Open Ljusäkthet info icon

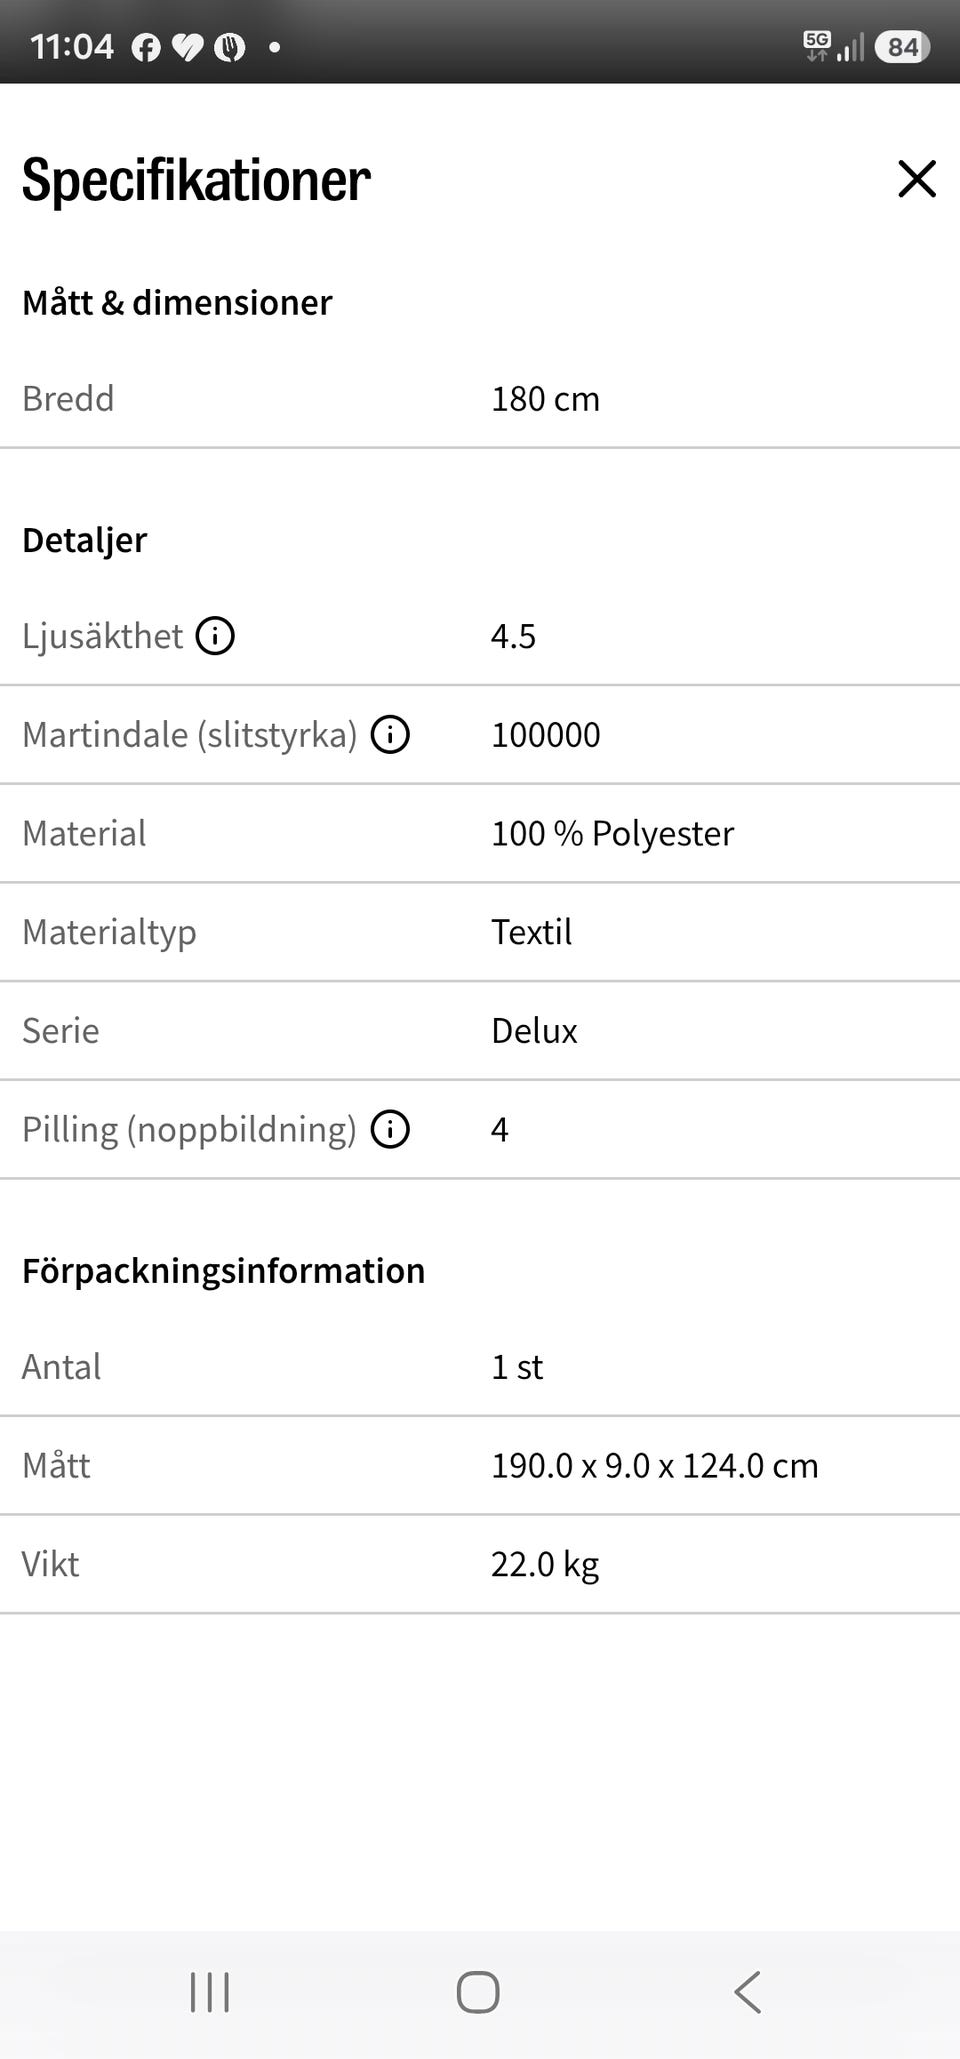(x=215, y=635)
